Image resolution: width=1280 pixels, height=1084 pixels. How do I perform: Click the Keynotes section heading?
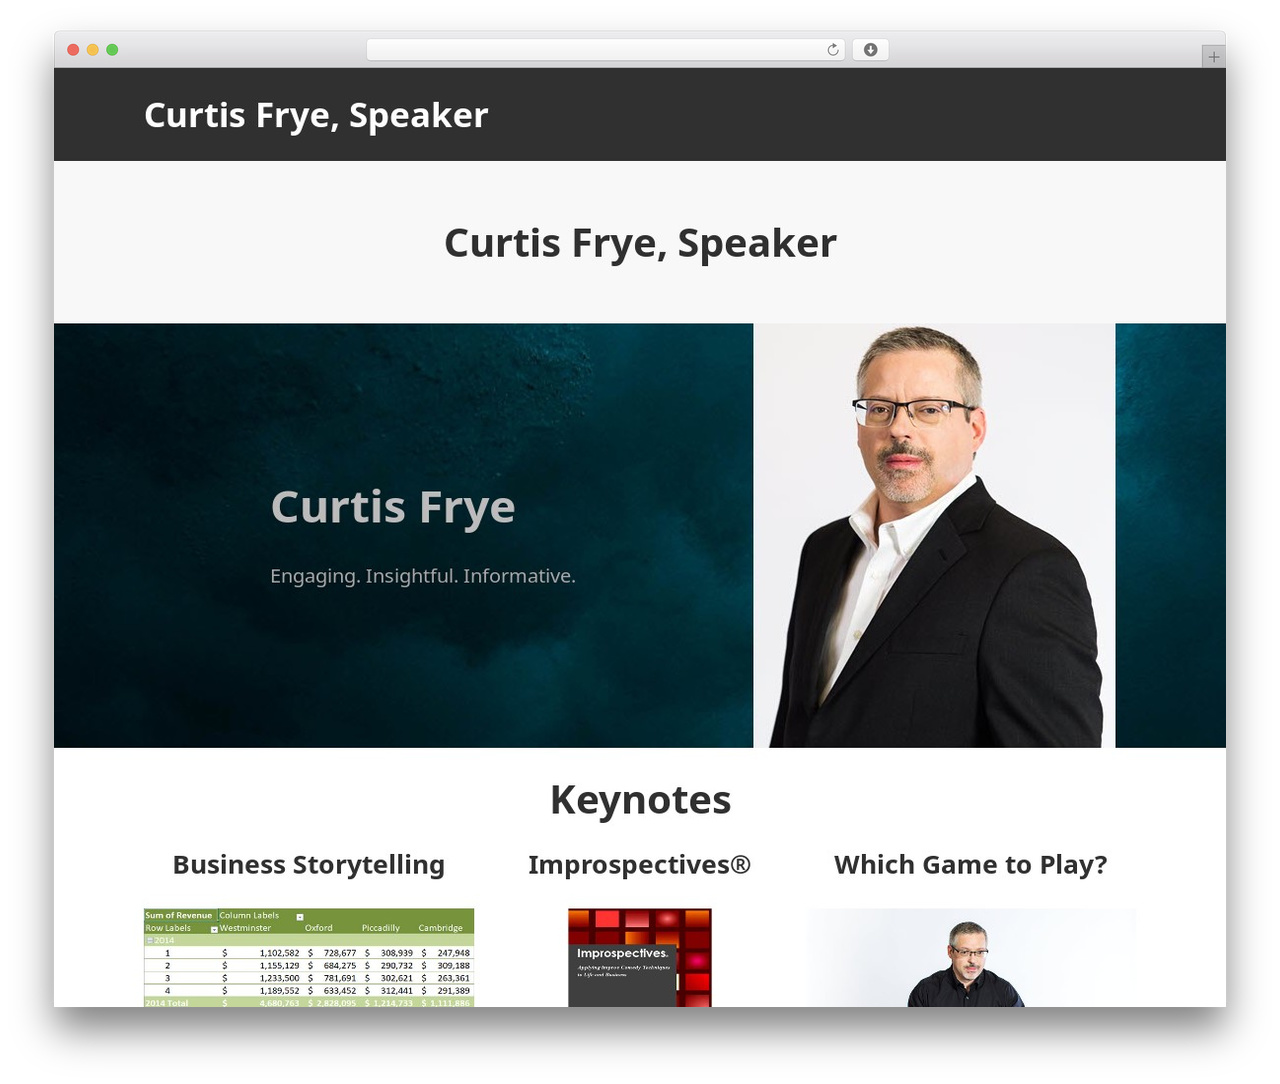point(640,800)
